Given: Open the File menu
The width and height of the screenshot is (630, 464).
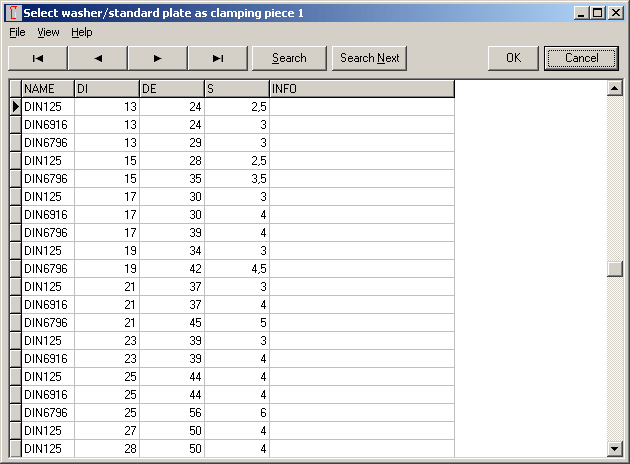Looking at the screenshot, I should click(x=17, y=32).
